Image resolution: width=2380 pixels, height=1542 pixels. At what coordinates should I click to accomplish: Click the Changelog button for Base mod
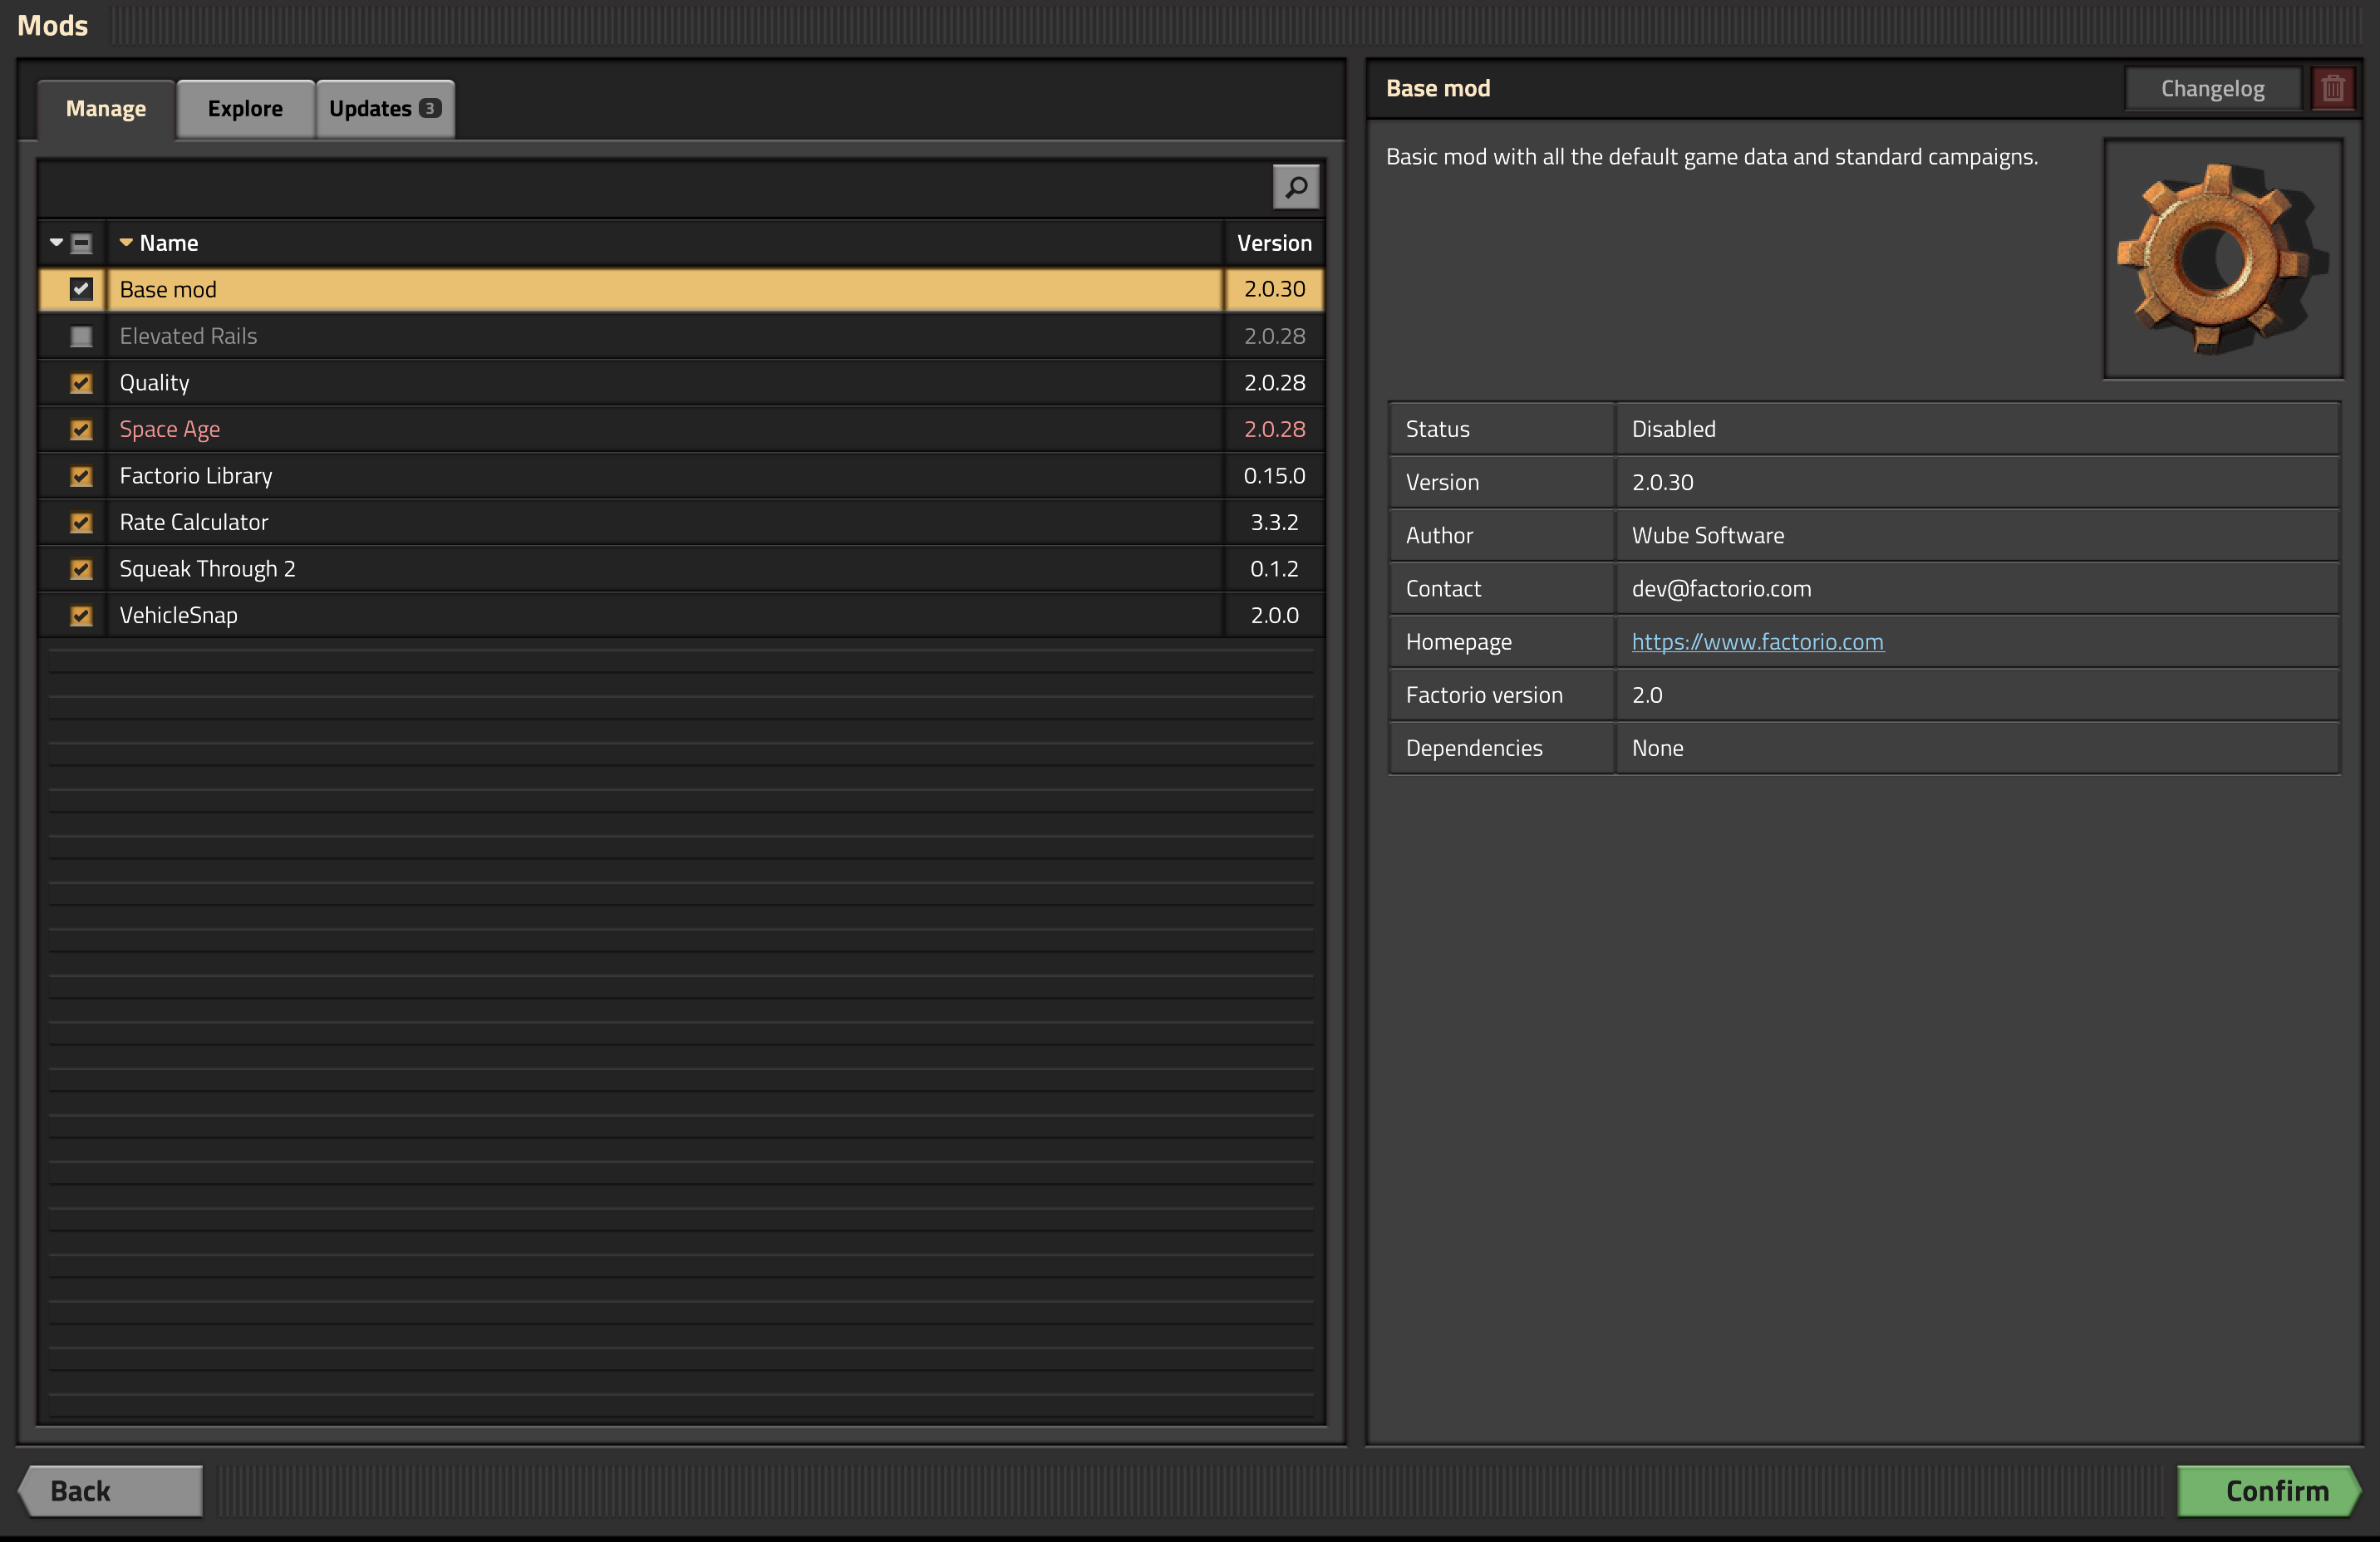[x=2212, y=85]
